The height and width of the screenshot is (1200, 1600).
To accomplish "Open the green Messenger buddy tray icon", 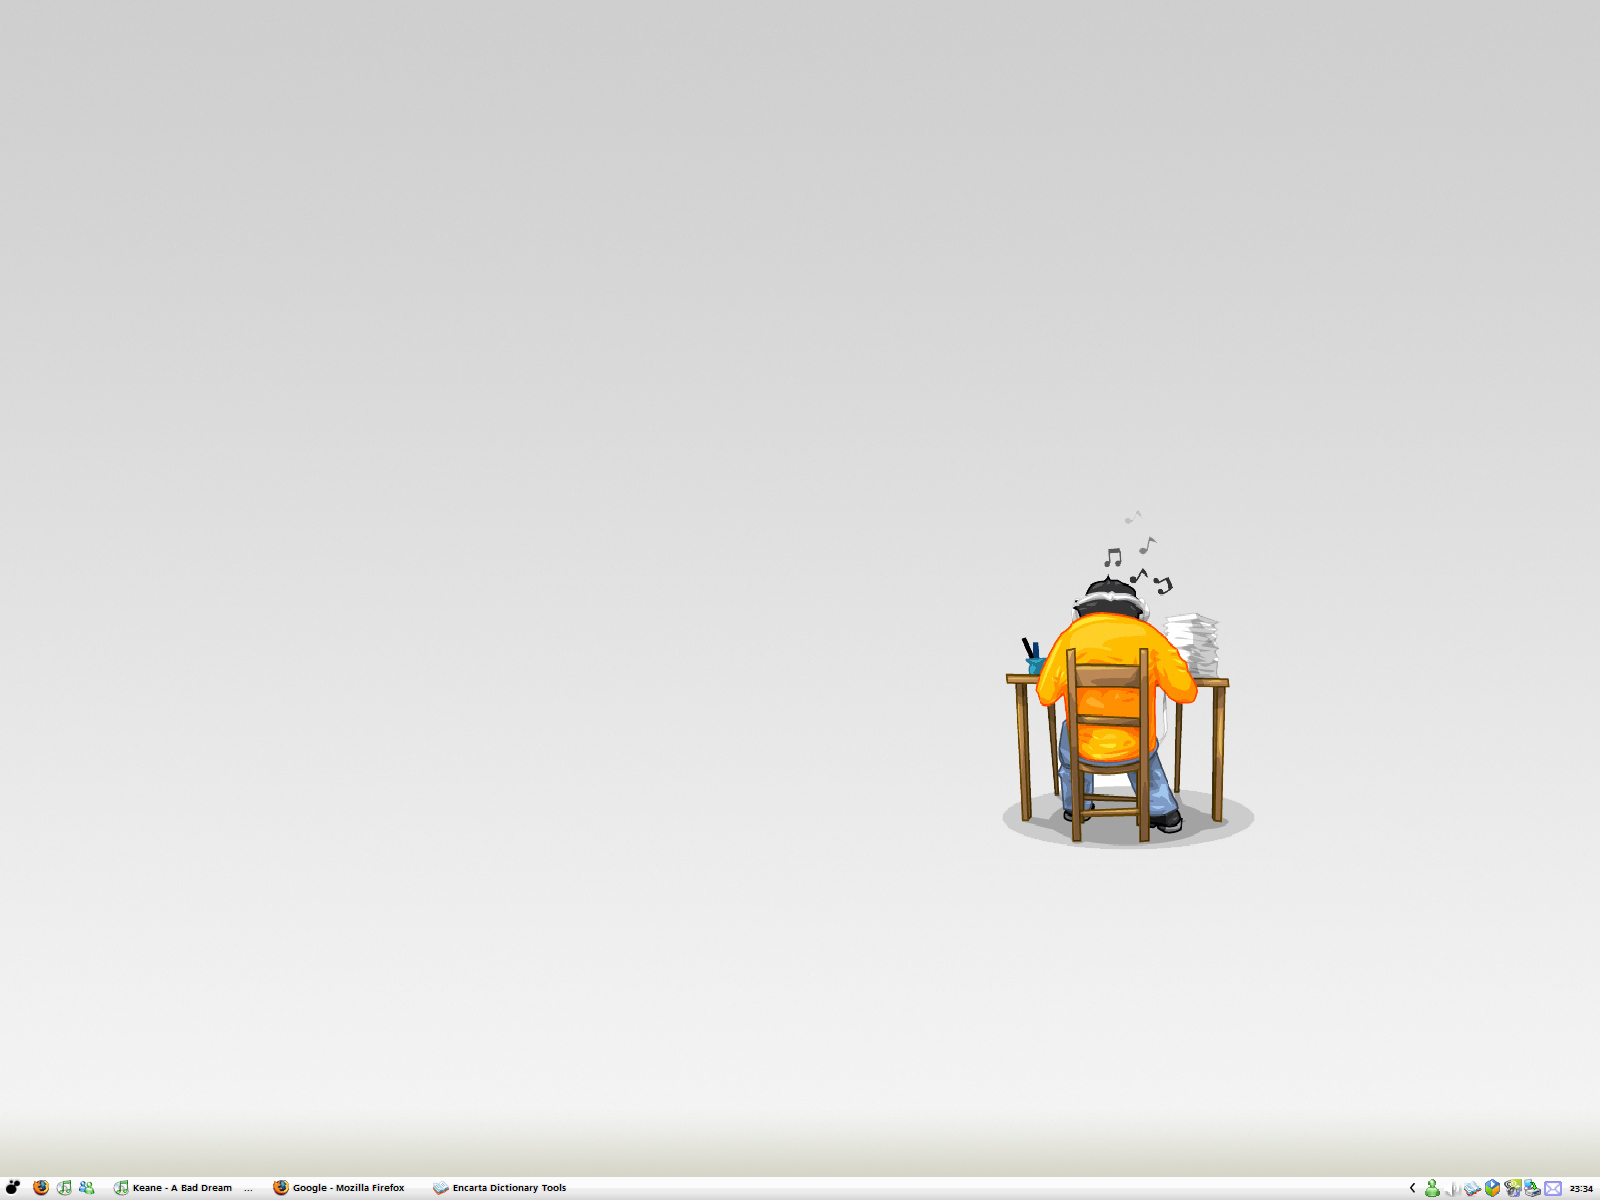I will 1432,1188.
